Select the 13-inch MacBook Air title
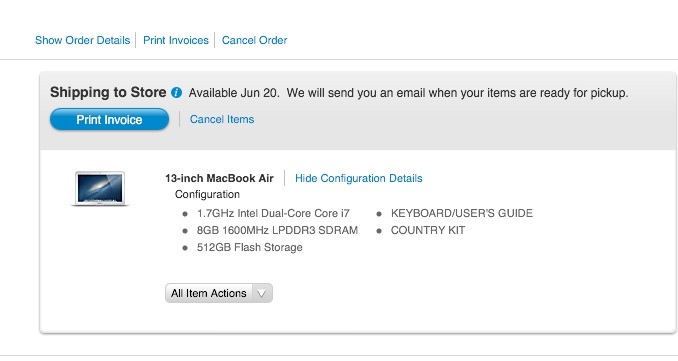678x361 pixels. tap(219, 178)
